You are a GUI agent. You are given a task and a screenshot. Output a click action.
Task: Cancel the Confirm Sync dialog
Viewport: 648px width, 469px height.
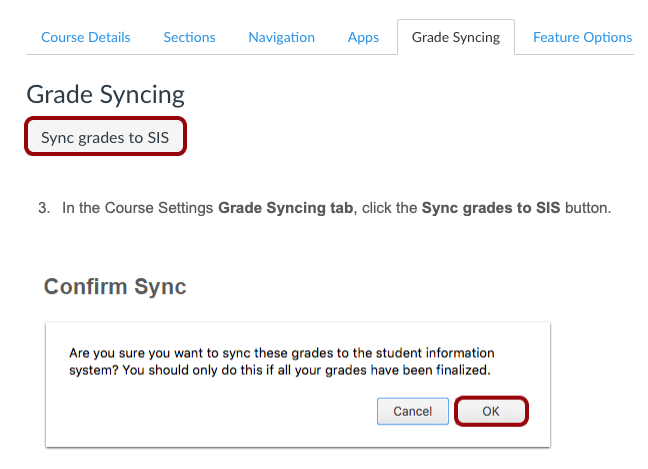(412, 411)
